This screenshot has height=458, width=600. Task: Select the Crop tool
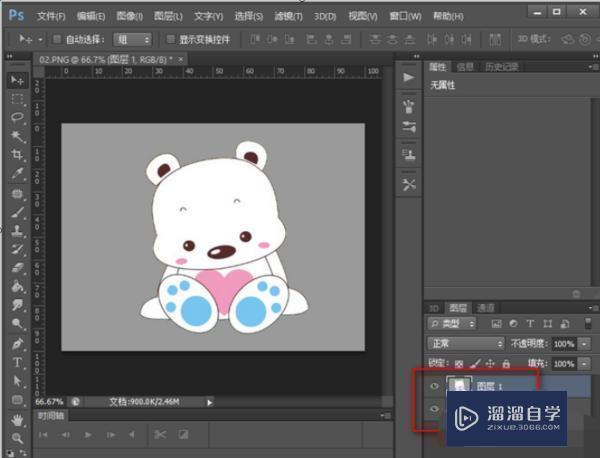click(17, 155)
